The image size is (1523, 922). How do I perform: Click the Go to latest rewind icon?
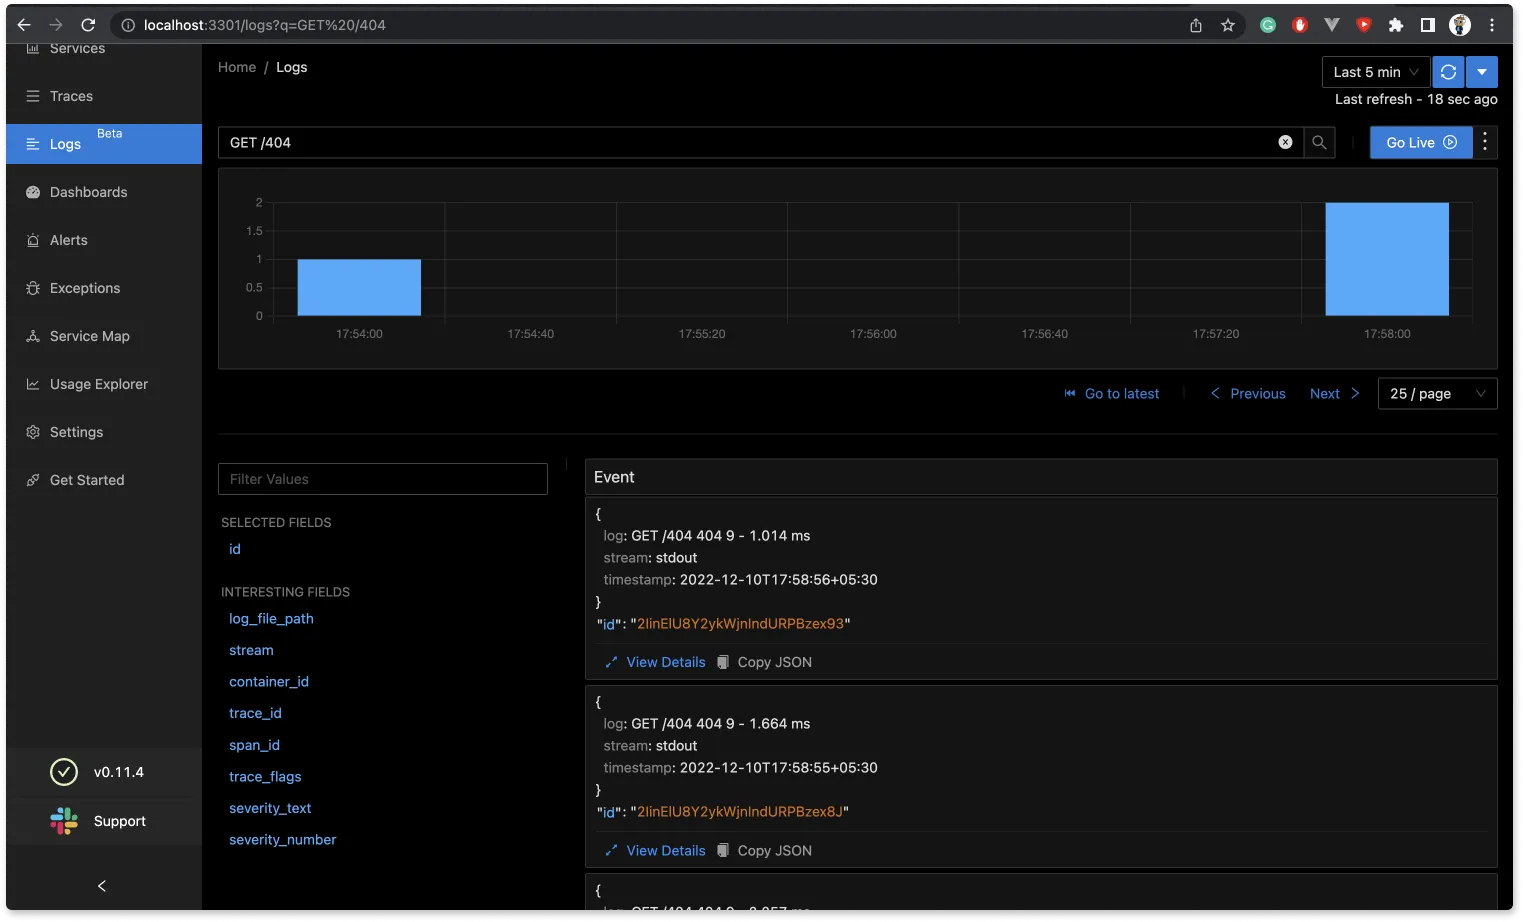tap(1070, 394)
